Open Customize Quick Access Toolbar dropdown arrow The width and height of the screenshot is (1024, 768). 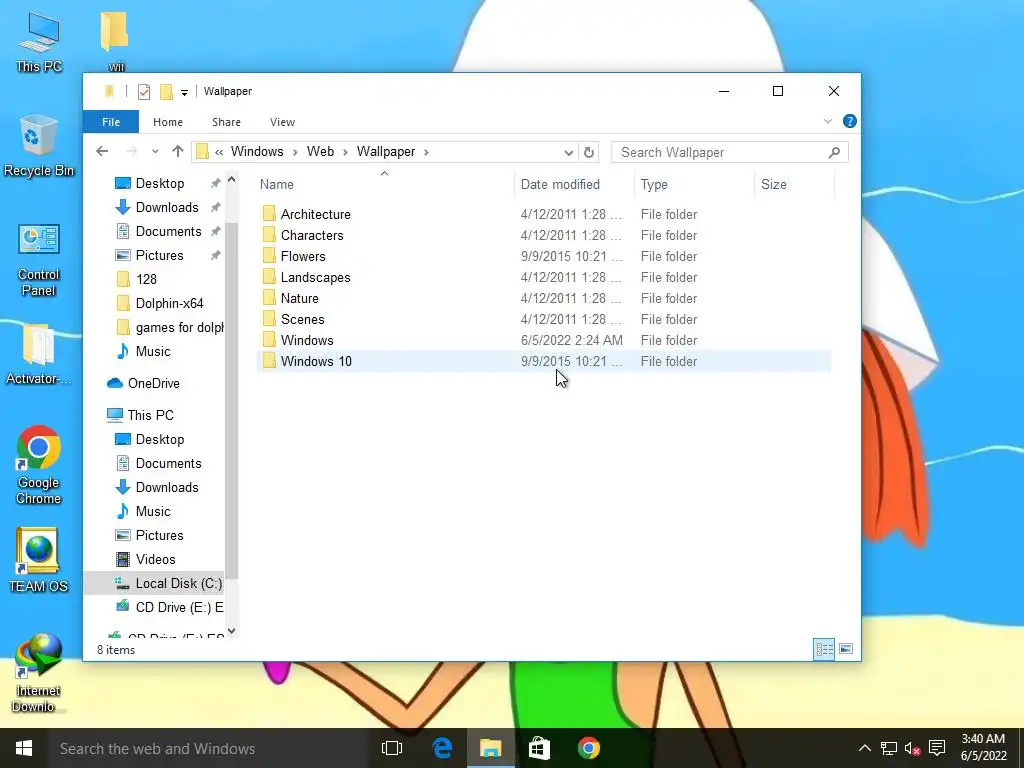[x=185, y=92]
